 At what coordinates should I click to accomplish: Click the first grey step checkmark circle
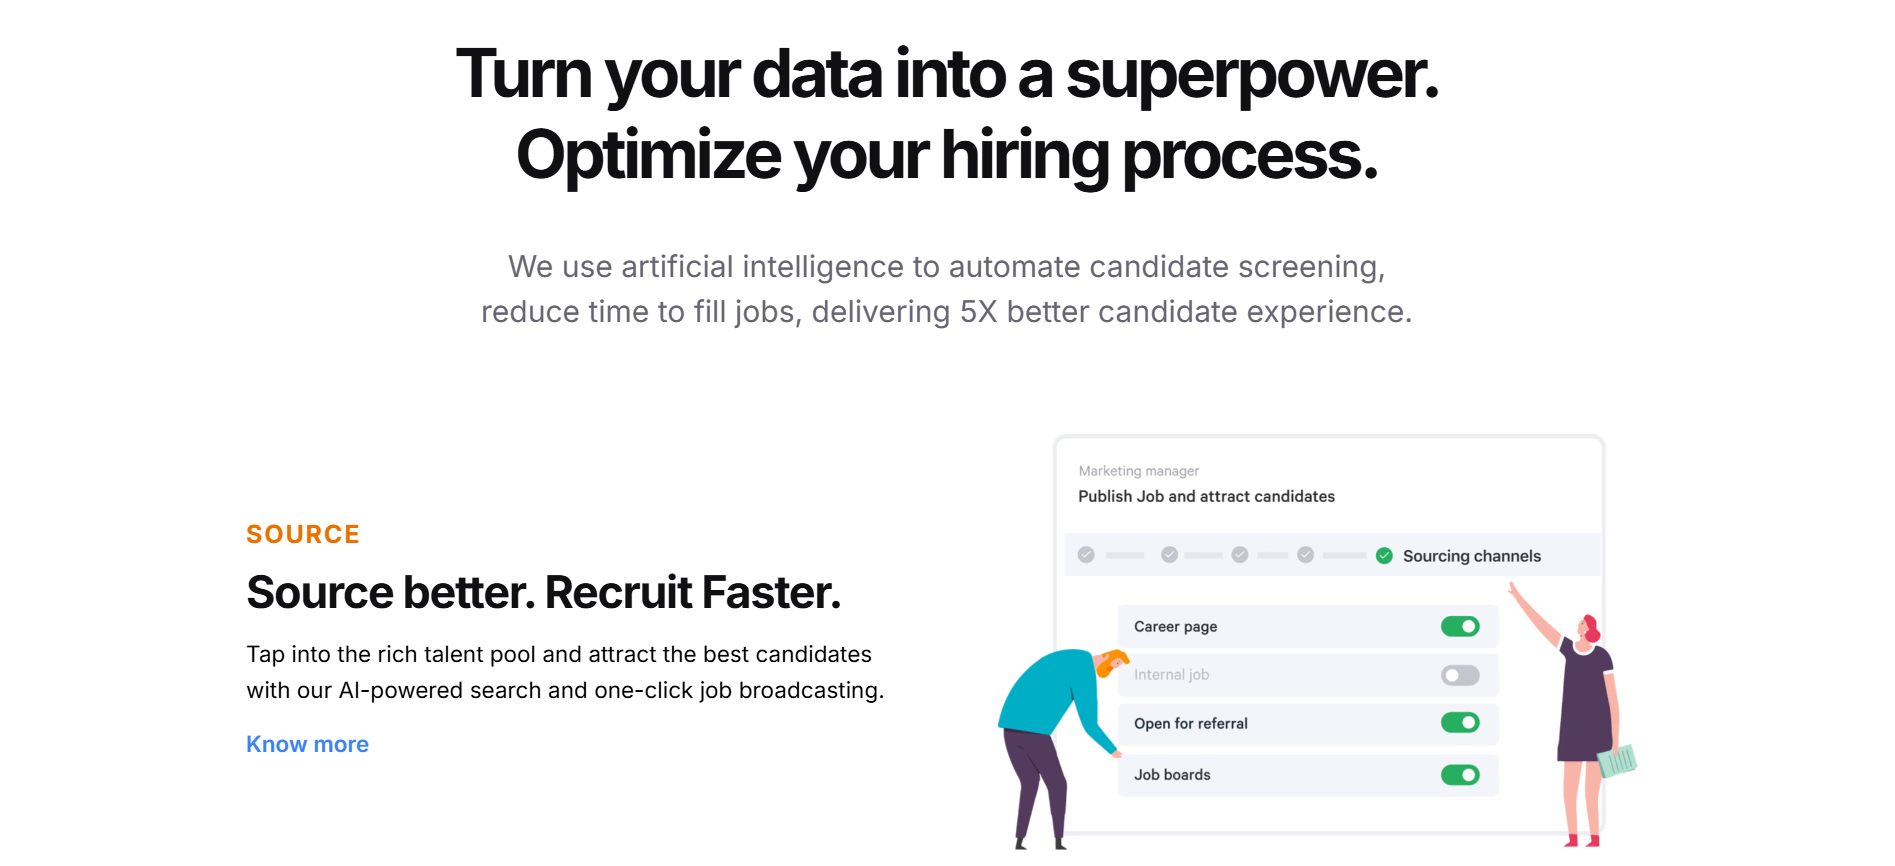coord(1086,555)
